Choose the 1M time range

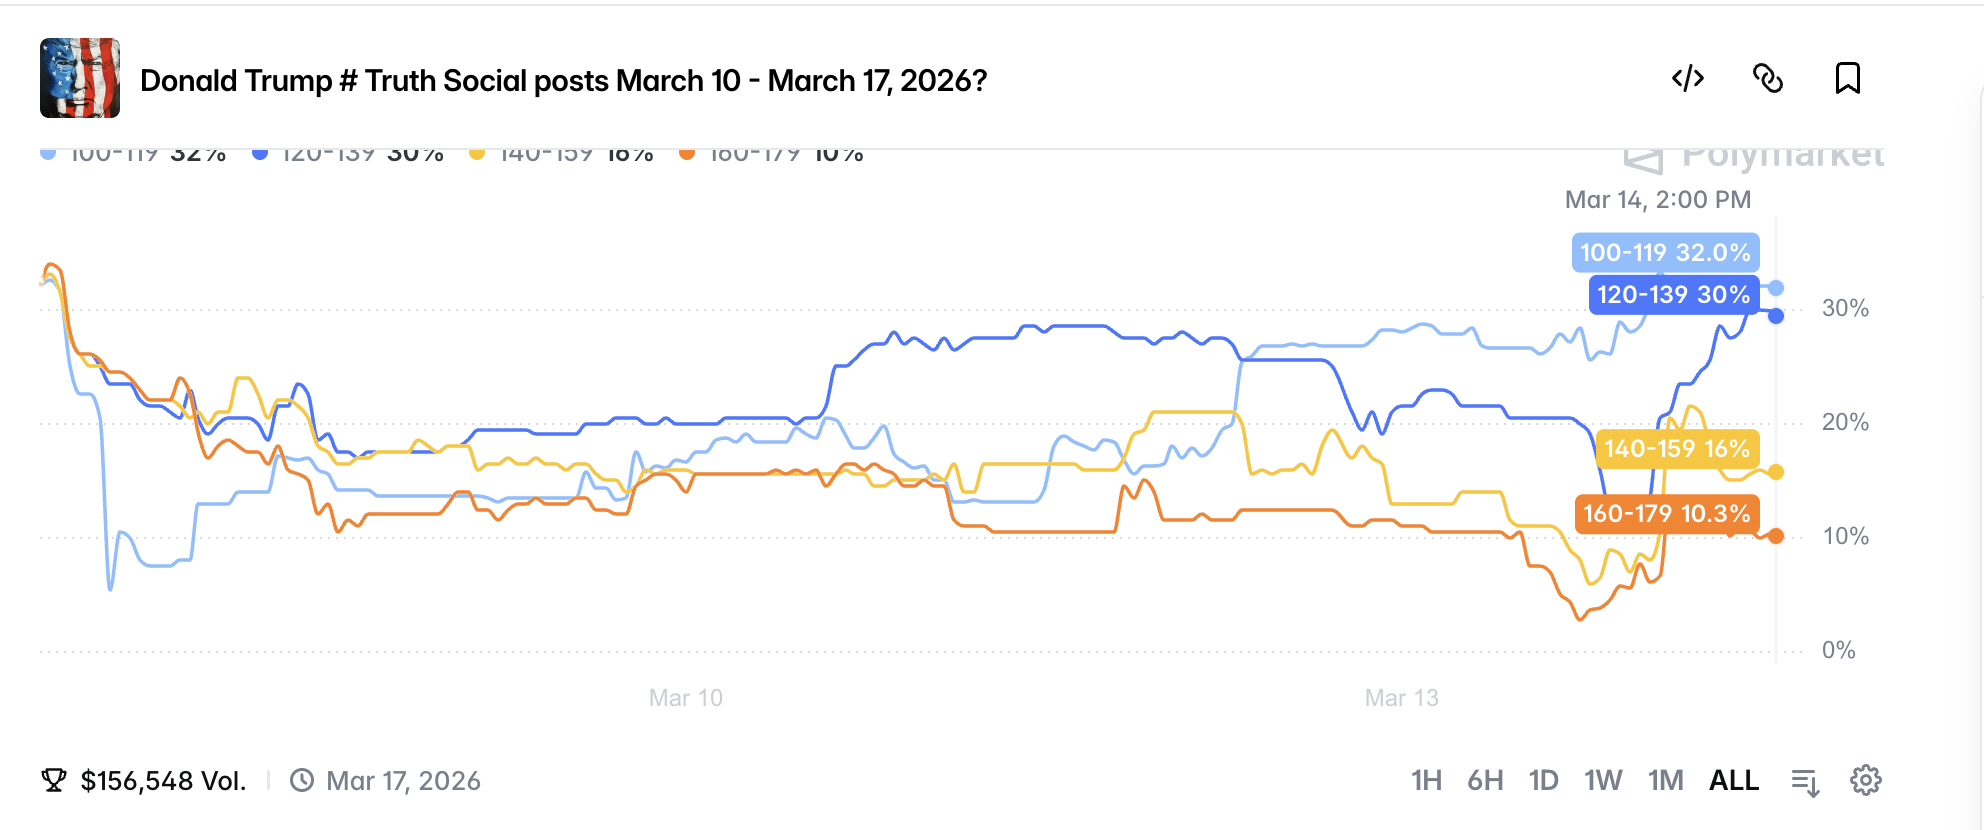coord(1665,780)
